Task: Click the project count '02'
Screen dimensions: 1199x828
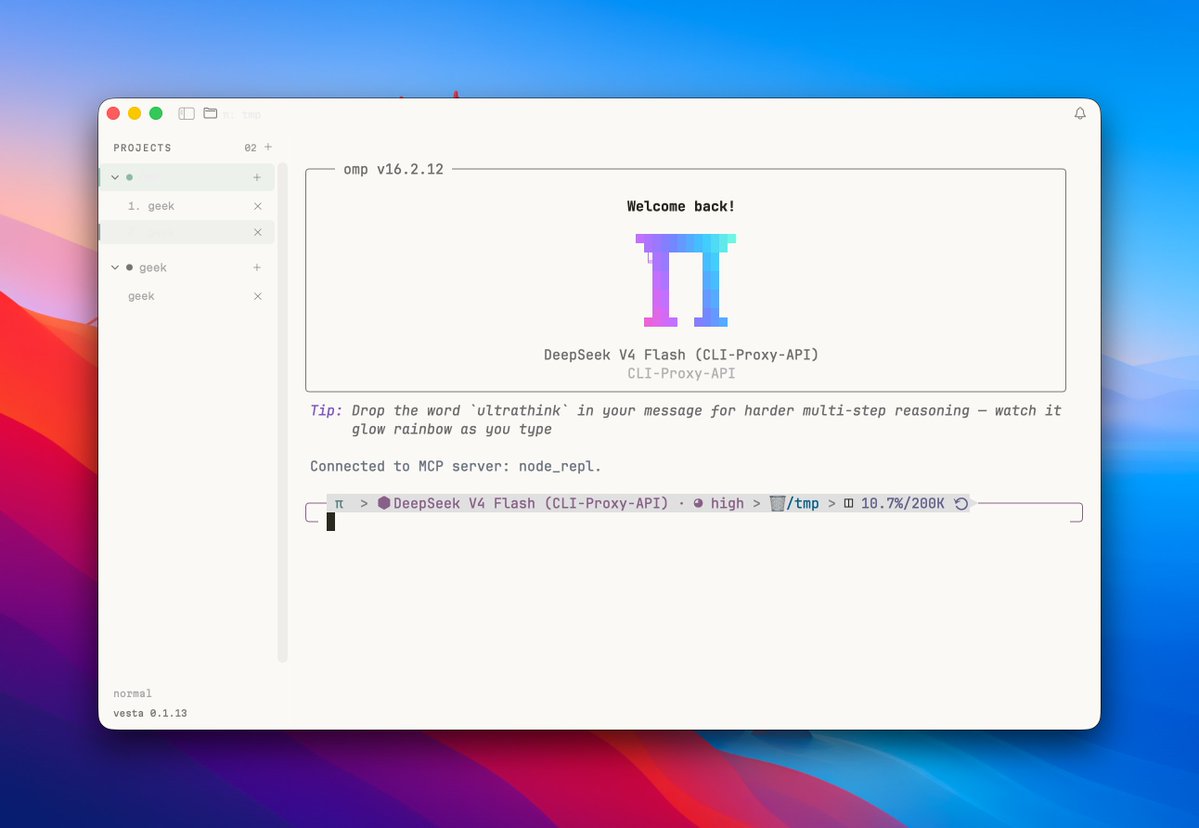Action: 250,148
